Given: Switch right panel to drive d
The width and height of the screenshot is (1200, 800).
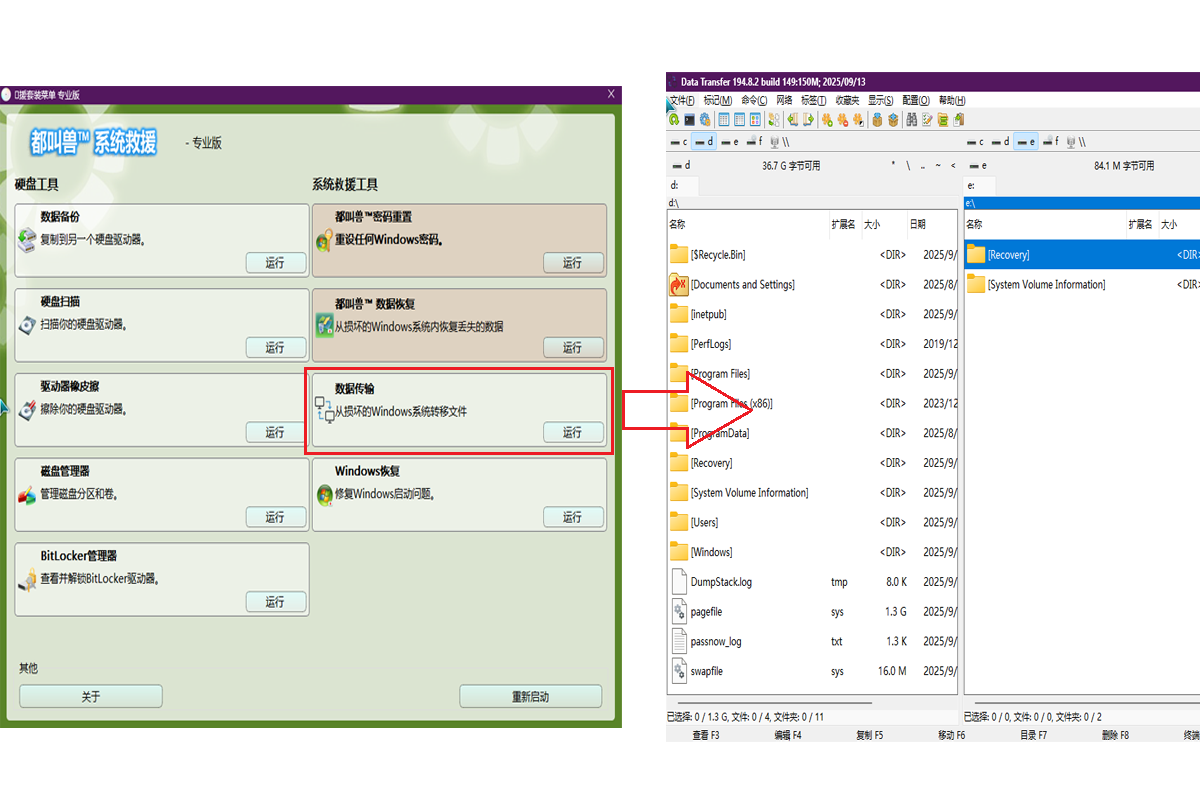Looking at the screenshot, I should (x=999, y=142).
